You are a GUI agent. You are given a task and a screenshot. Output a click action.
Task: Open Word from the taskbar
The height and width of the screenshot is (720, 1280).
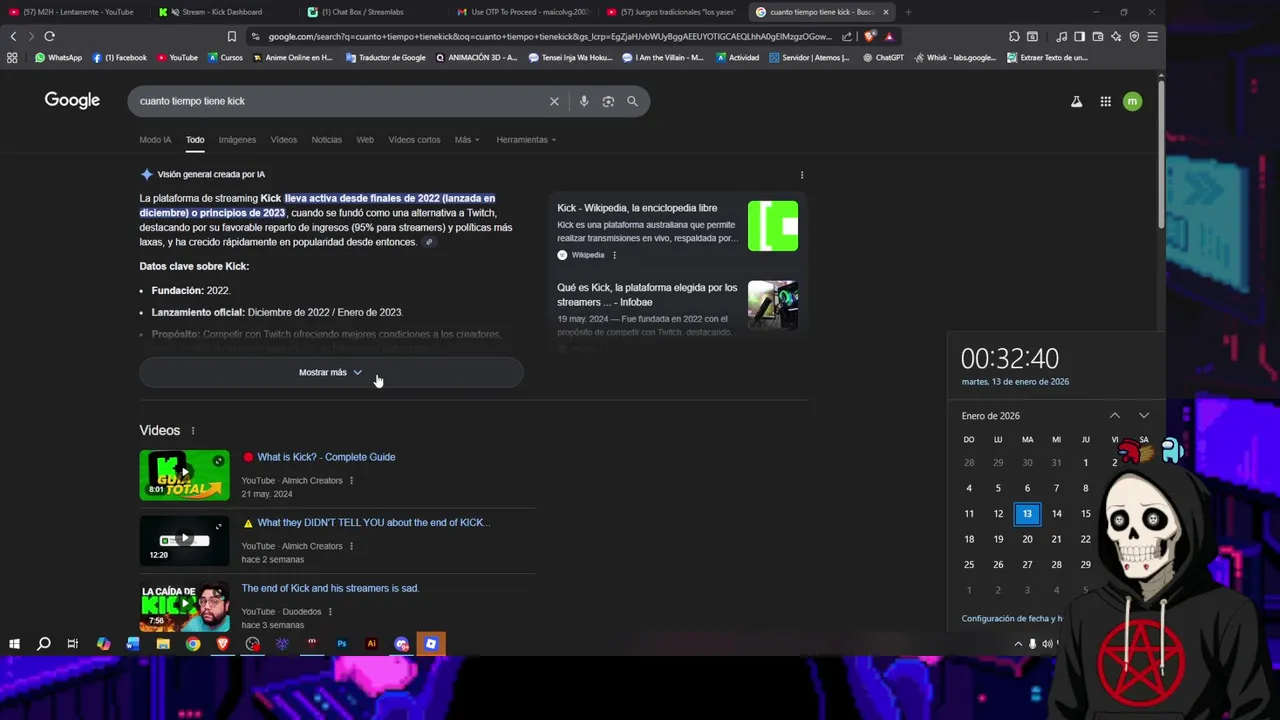(x=133, y=644)
